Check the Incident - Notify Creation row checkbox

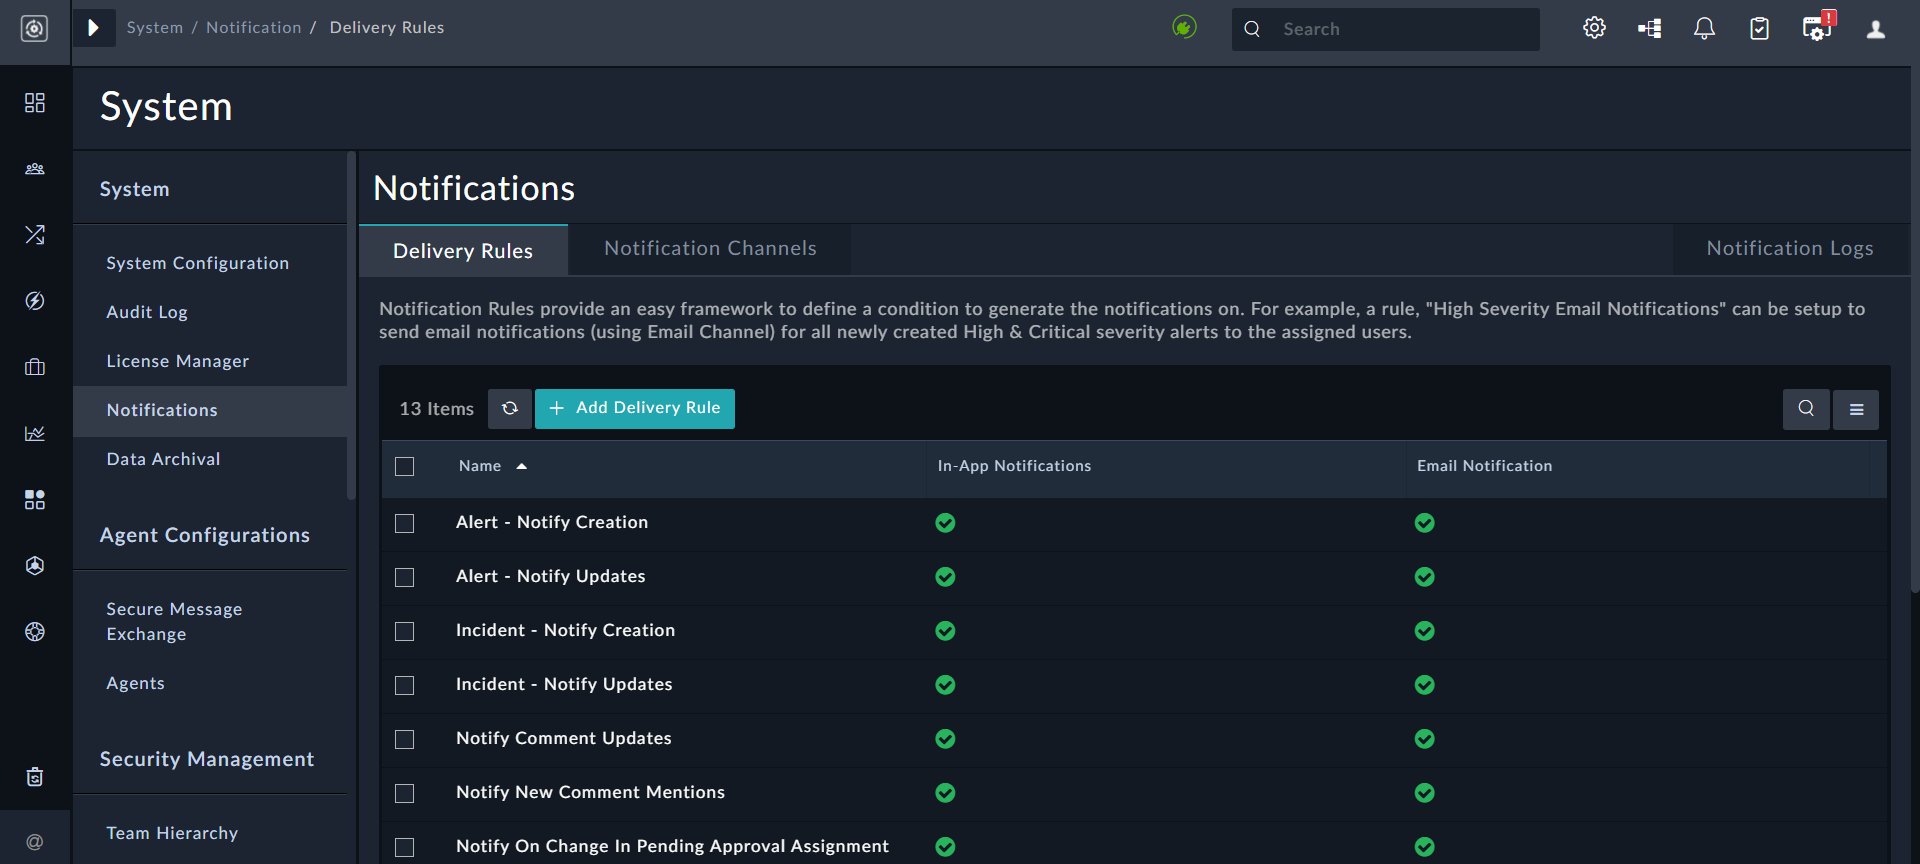click(405, 632)
